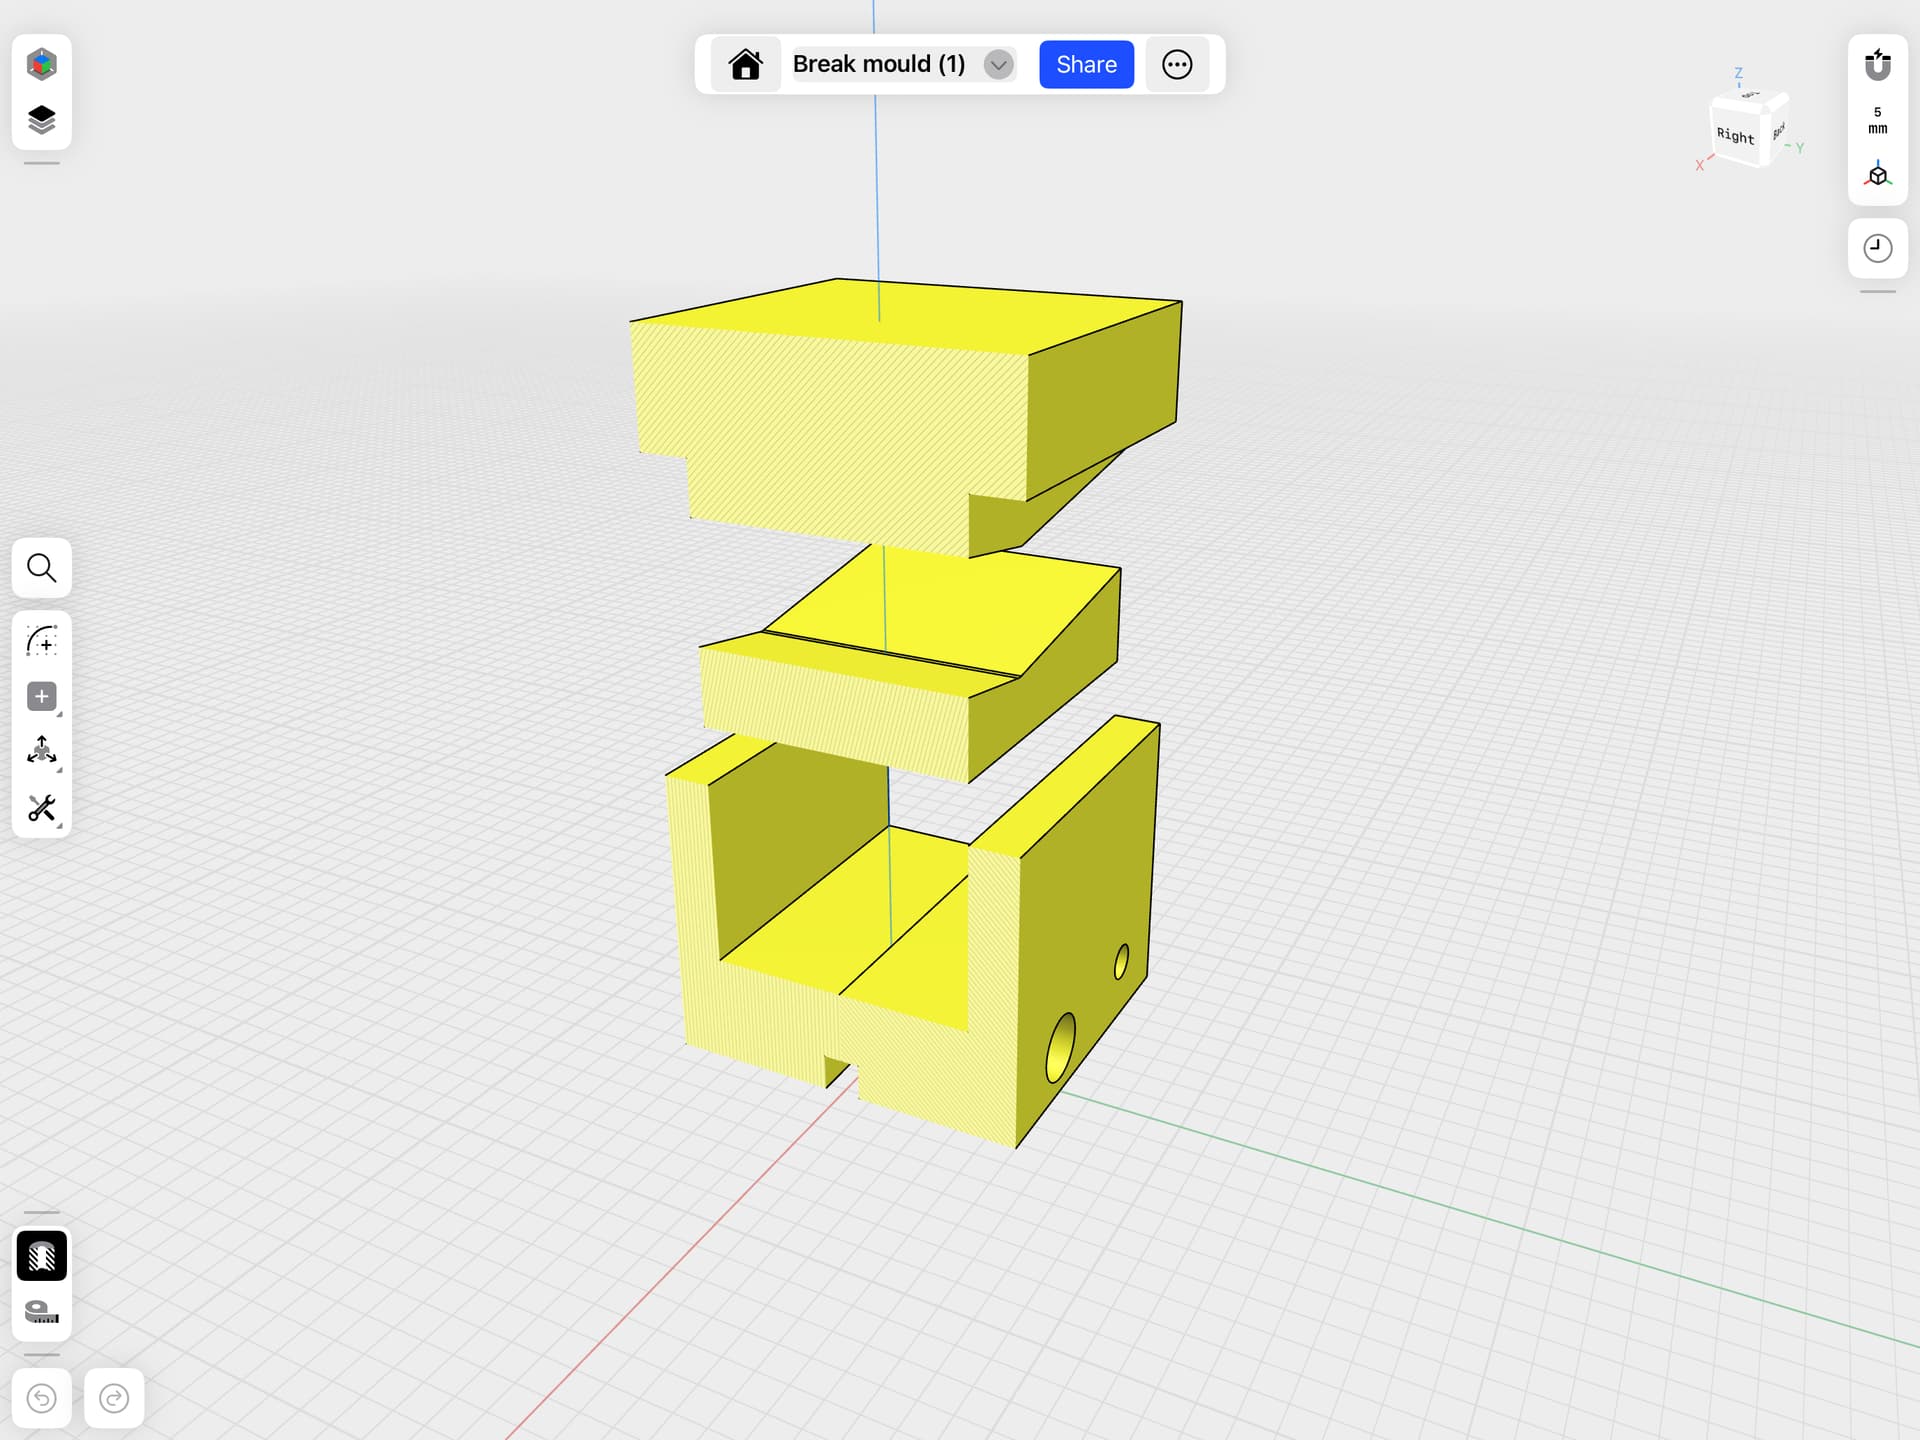The image size is (1920, 1440).
Task: Go to the Home screen
Action: (x=745, y=65)
